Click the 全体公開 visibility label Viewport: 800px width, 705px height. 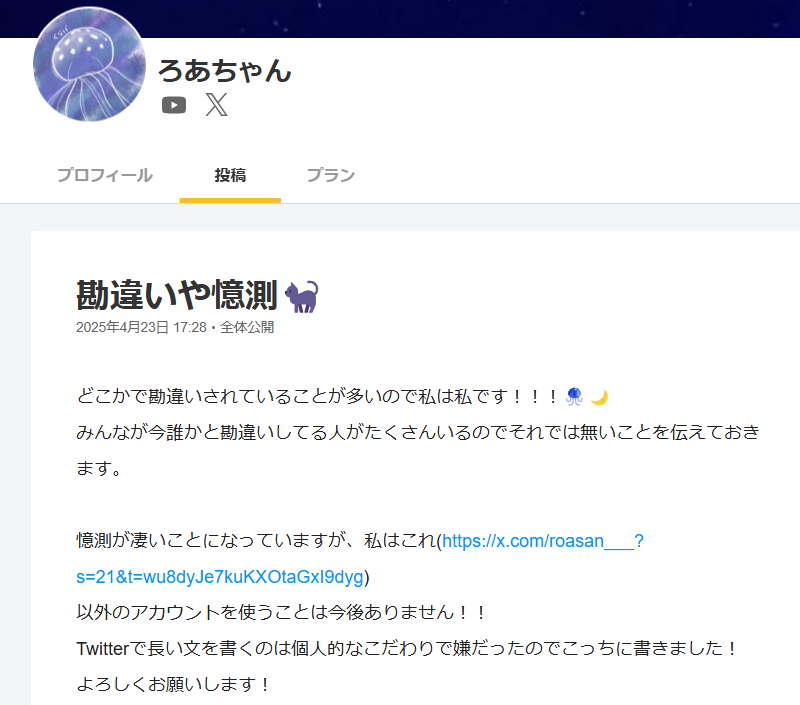[247, 327]
